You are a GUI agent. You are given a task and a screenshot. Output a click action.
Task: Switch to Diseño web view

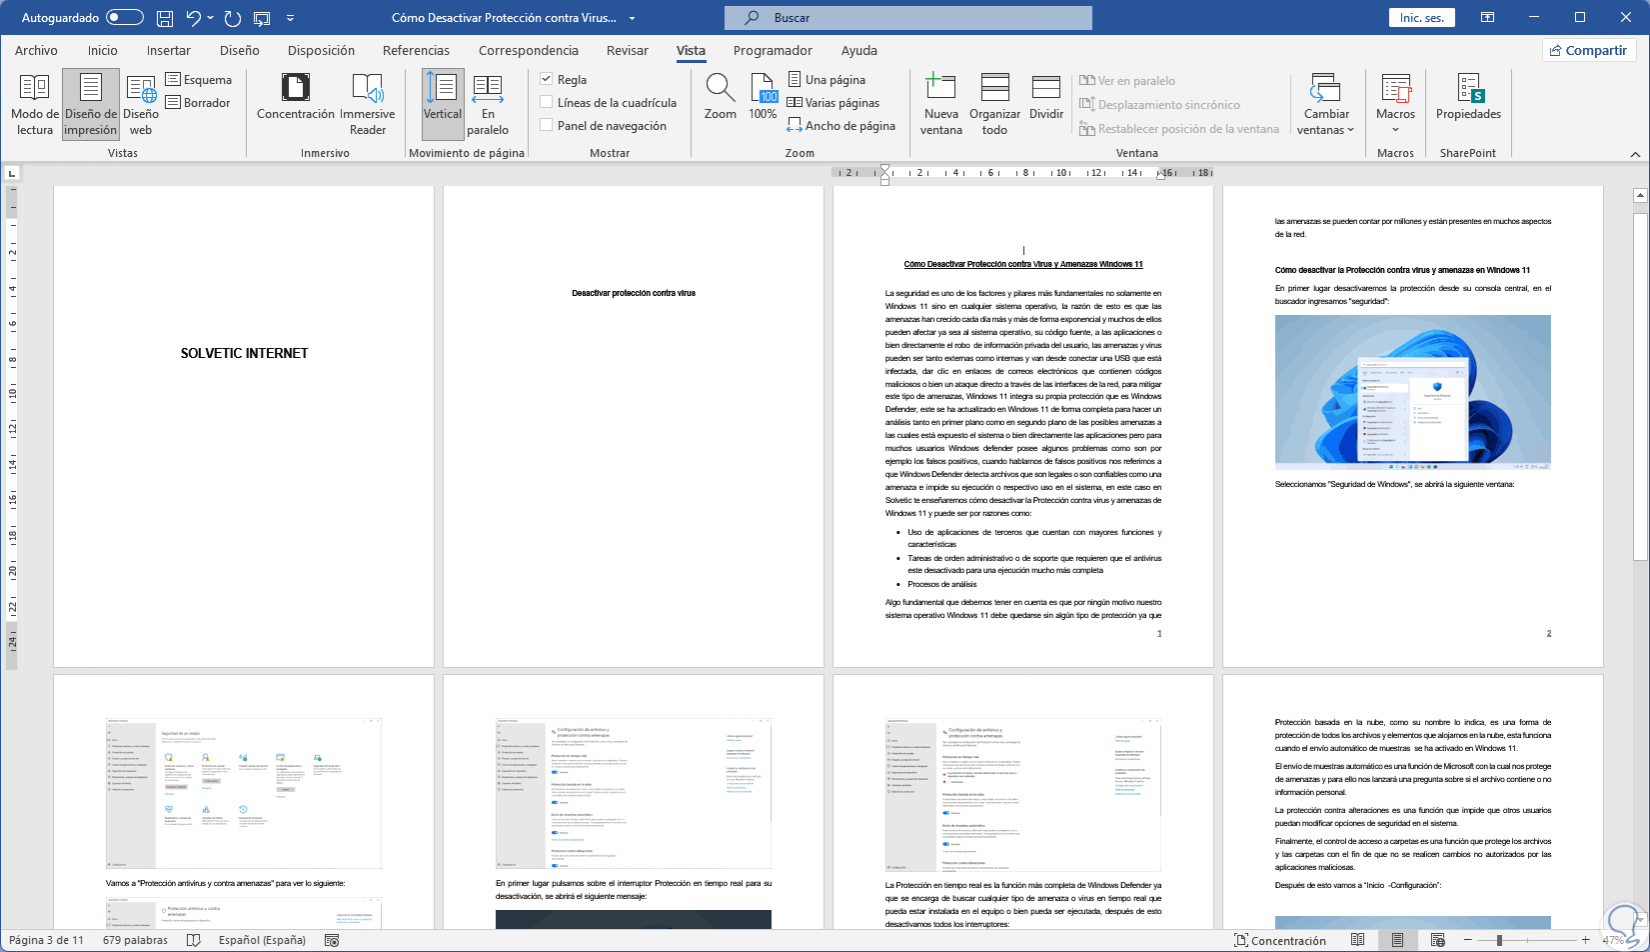tap(141, 104)
